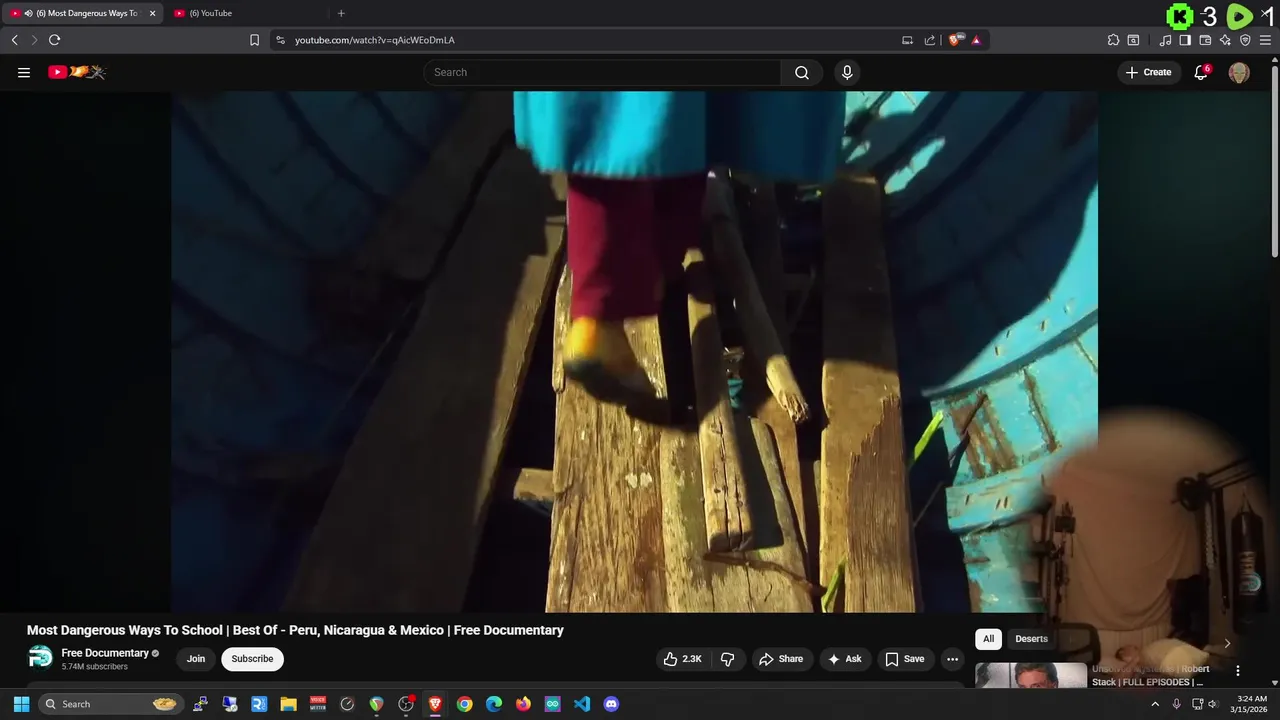Select the All filter chip

988,639
